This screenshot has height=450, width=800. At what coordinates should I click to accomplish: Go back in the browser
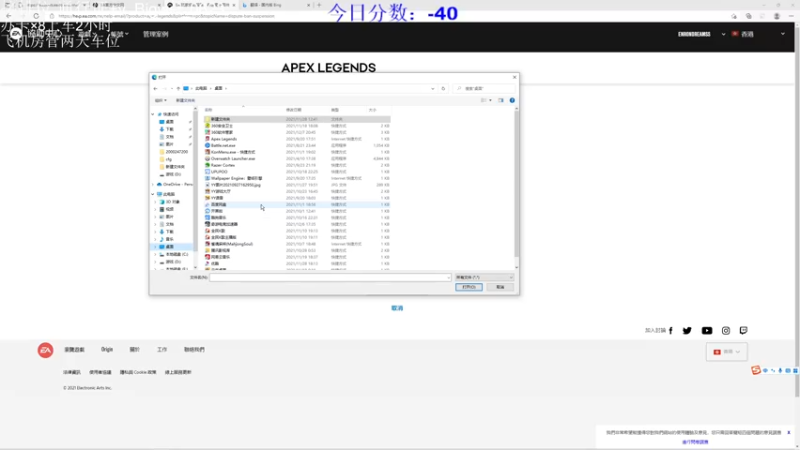tap(9, 16)
